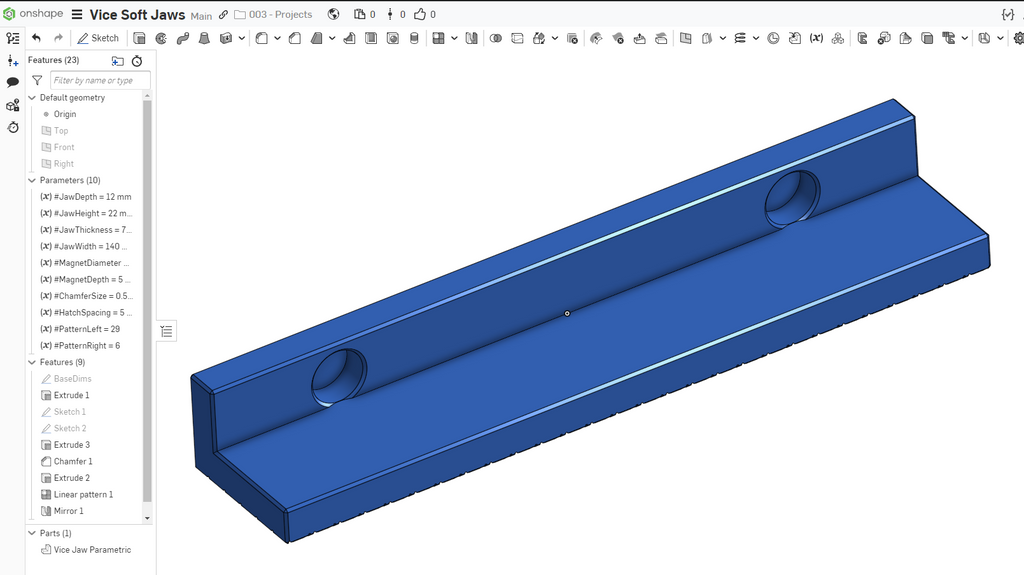Select the Fillet tool
Screen dimensions: 1024x575
(x=261, y=39)
